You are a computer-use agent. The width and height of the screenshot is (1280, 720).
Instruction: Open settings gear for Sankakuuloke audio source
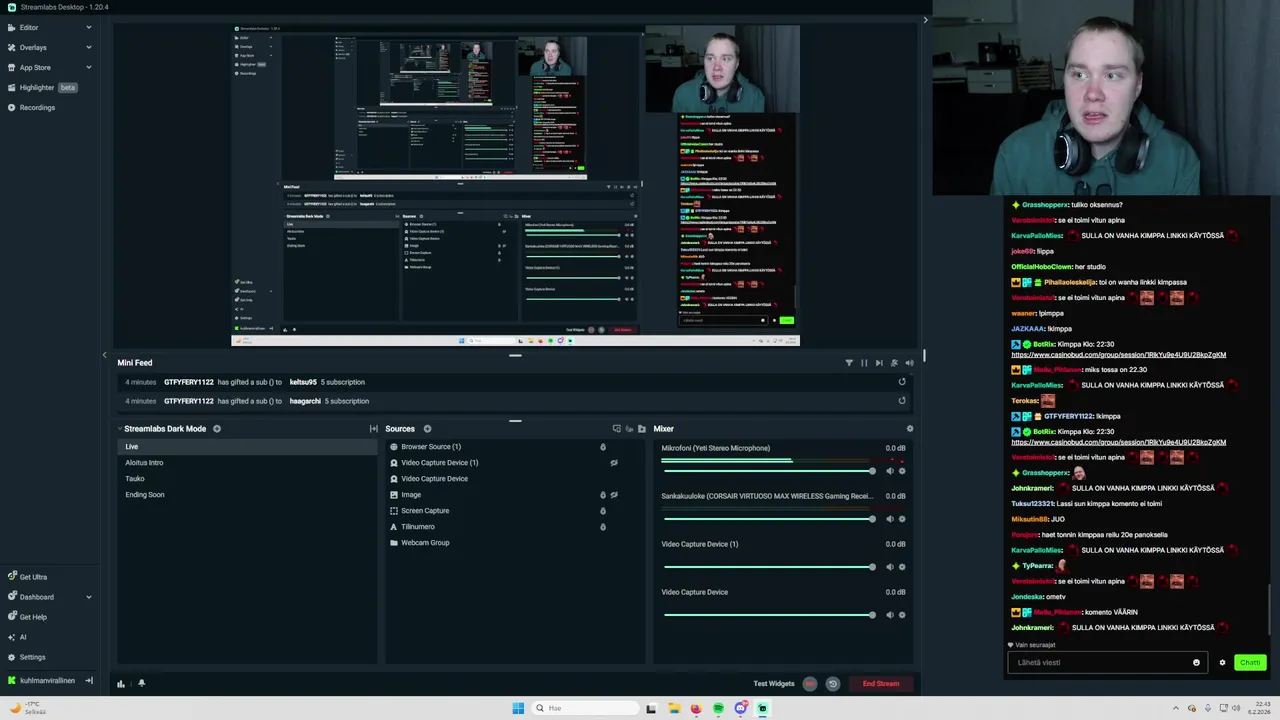tap(902, 519)
